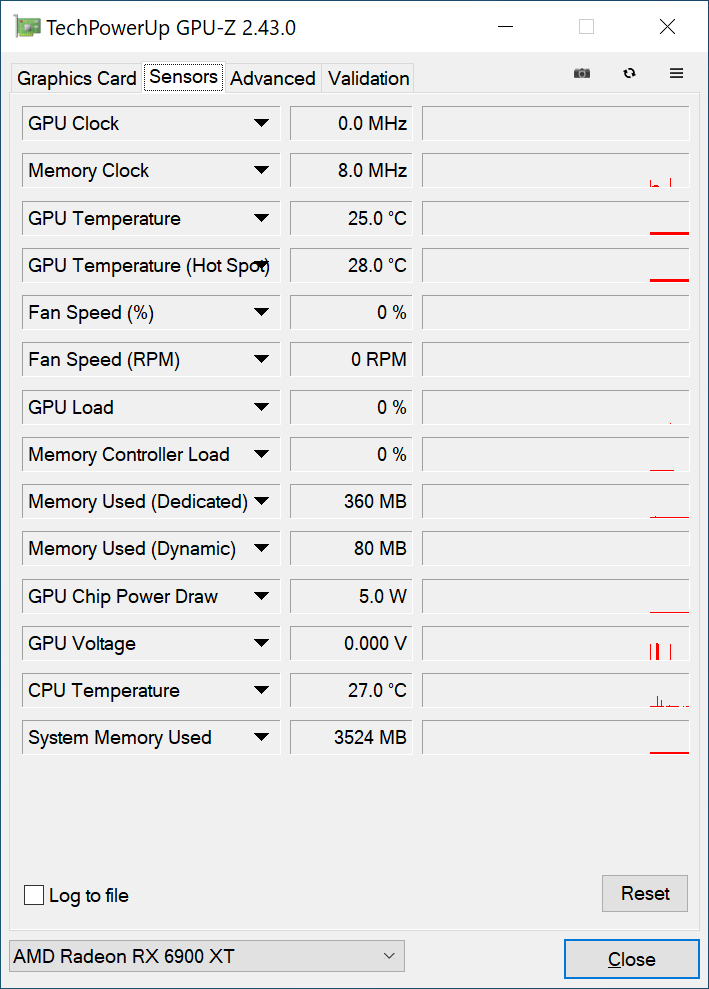Click the Memory Clock history graph

coord(555,171)
